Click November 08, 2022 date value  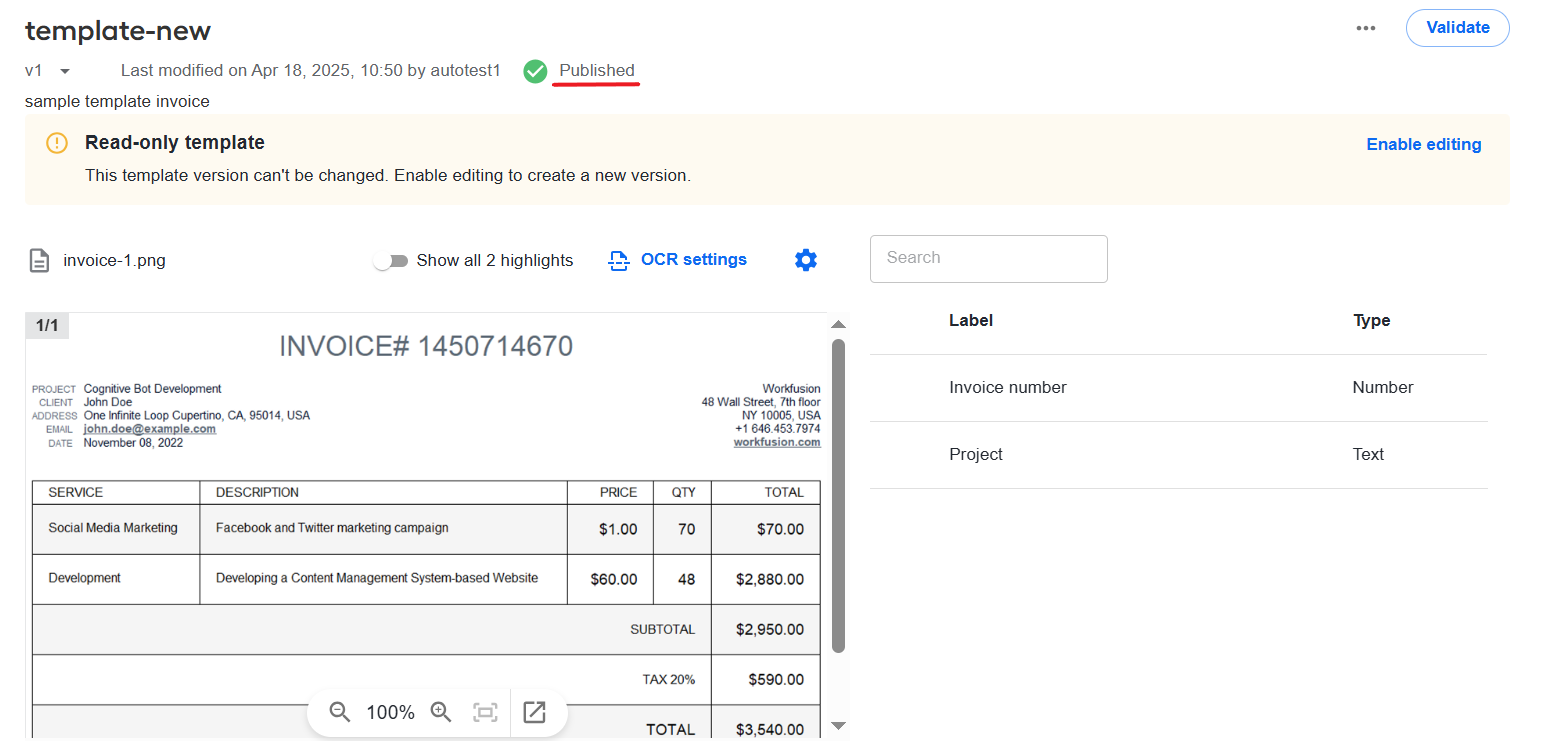point(134,443)
